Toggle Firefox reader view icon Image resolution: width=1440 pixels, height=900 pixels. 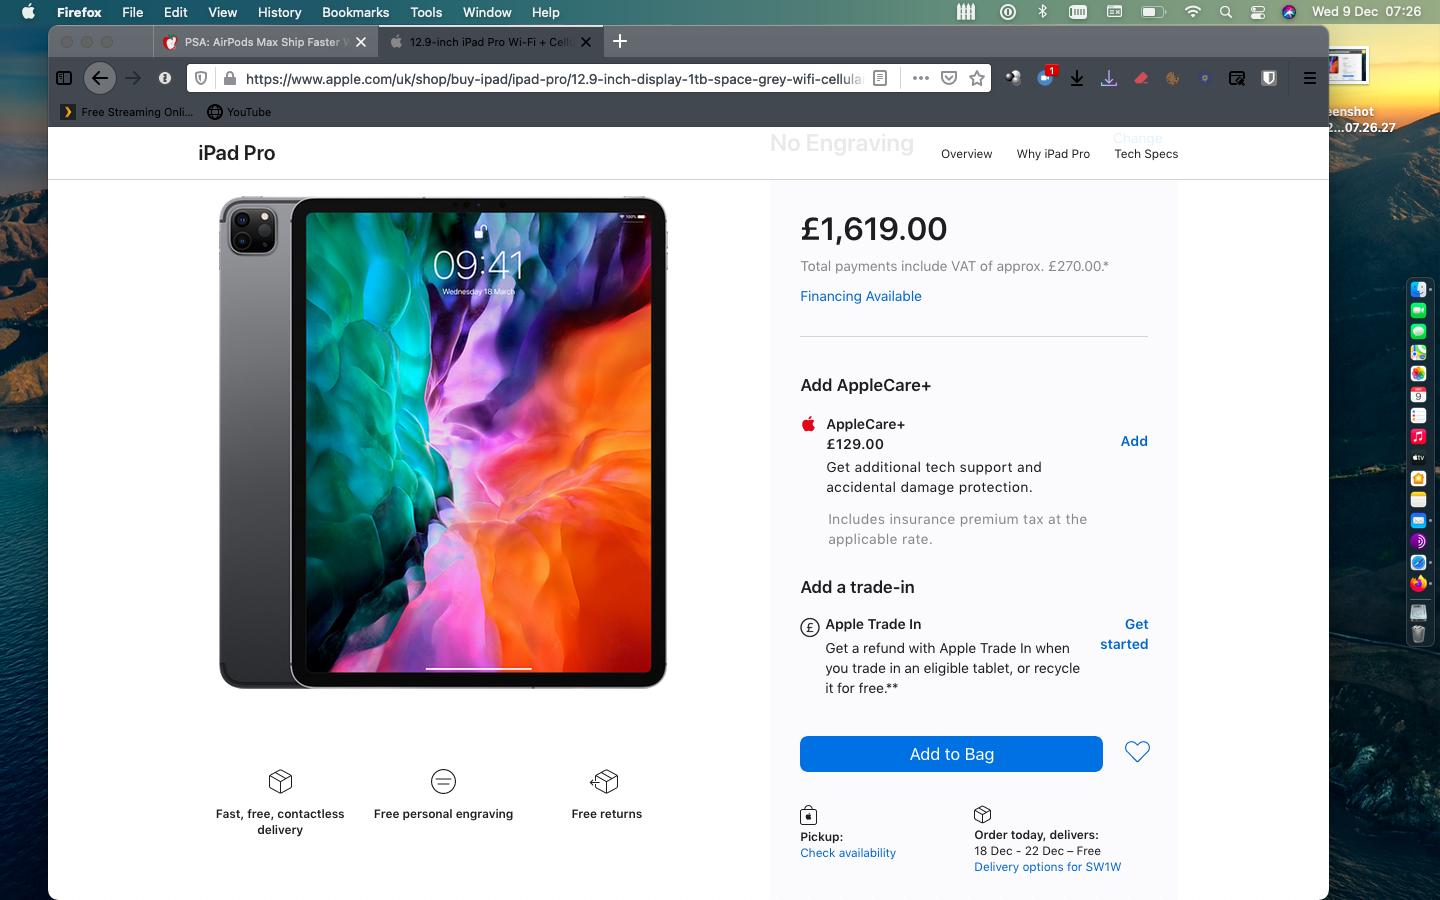pyautogui.click(x=880, y=78)
